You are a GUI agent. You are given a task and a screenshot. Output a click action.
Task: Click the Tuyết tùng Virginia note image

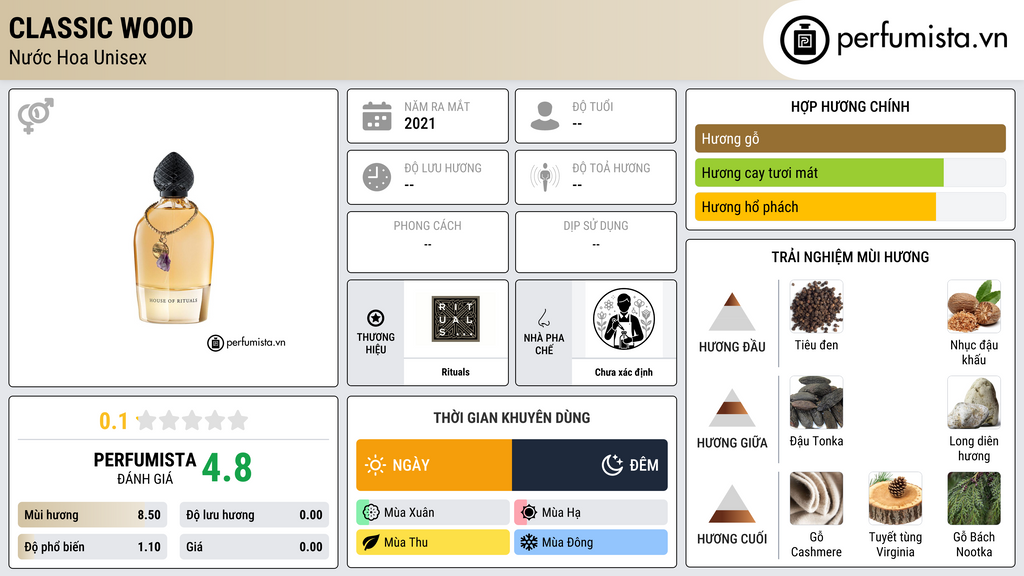(x=895, y=499)
